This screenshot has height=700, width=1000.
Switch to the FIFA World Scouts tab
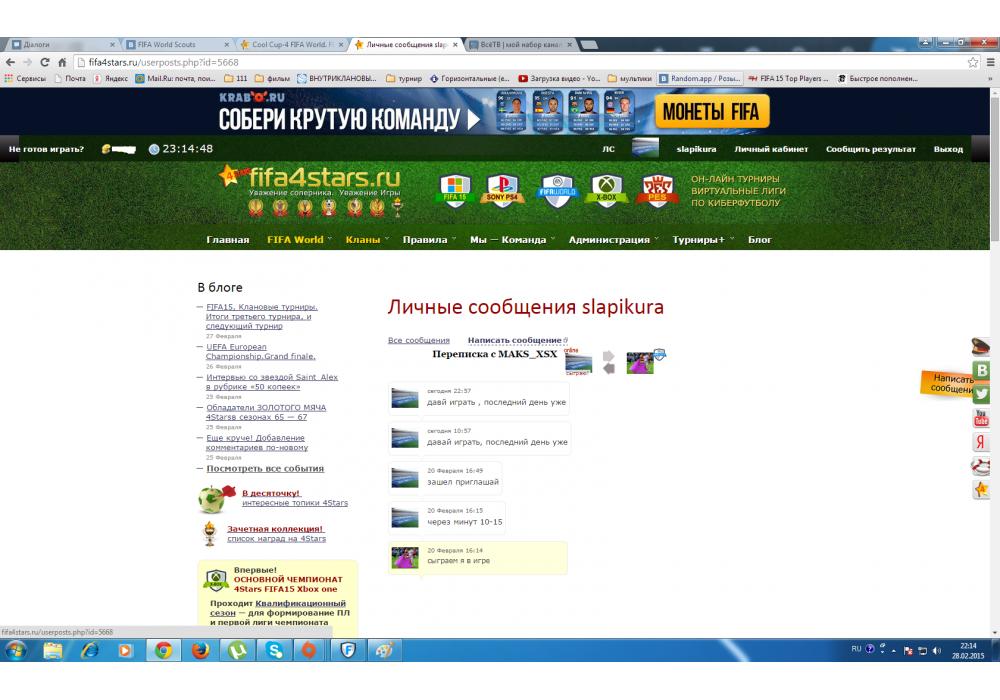[x=174, y=45]
